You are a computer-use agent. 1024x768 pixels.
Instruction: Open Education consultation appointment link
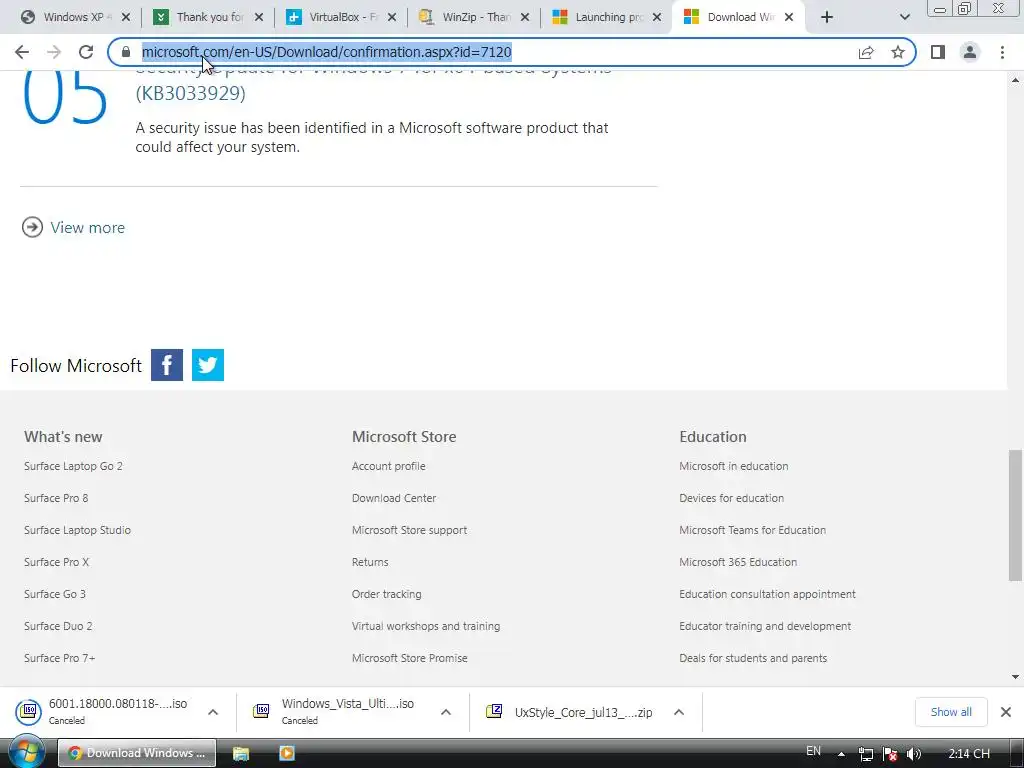point(767,594)
